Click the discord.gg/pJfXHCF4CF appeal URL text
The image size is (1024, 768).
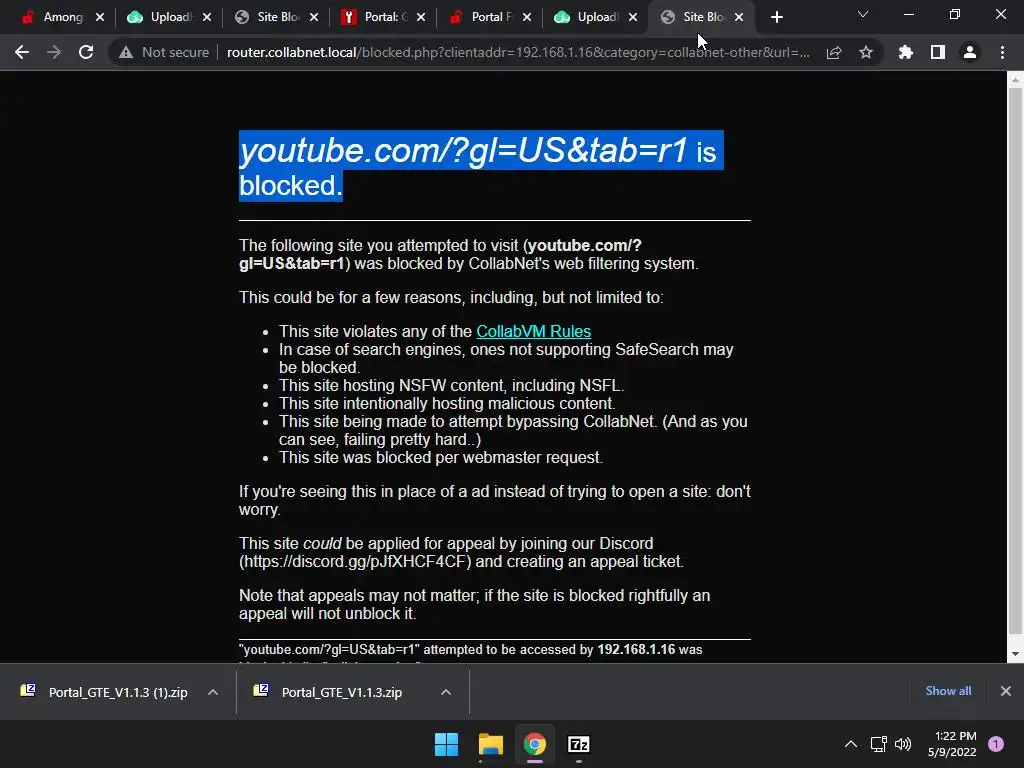click(x=355, y=562)
